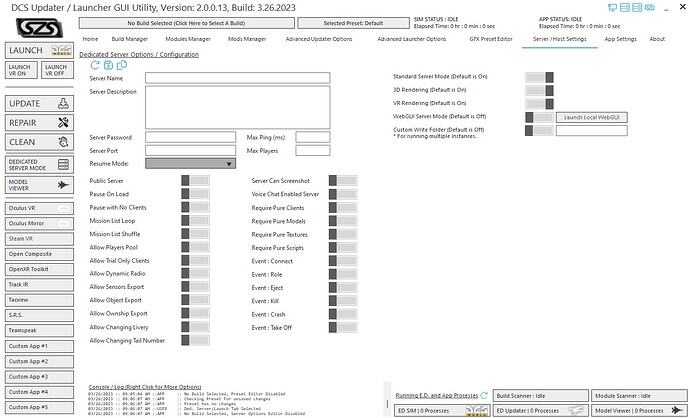Viewport: 690px width, 418px height.
Task: Enable Server Can Screenshot toggle
Action: (x=343, y=180)
